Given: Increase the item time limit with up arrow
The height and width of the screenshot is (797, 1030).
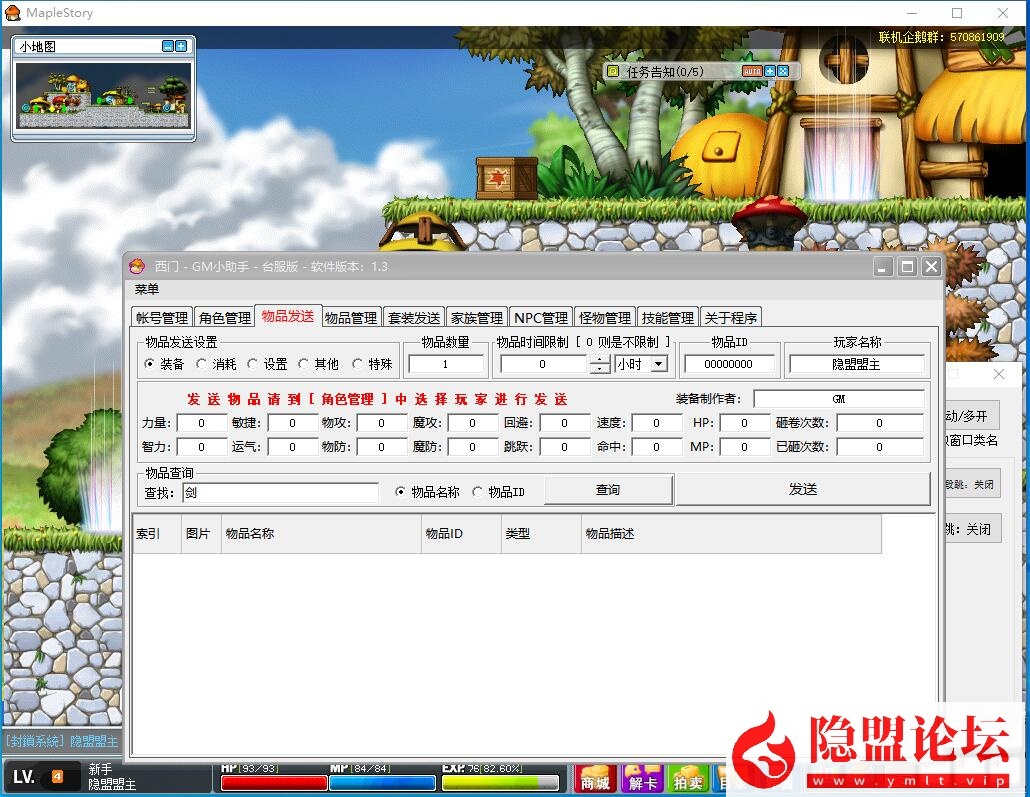Looking at the screenshot, I should (x=599, y=360).
